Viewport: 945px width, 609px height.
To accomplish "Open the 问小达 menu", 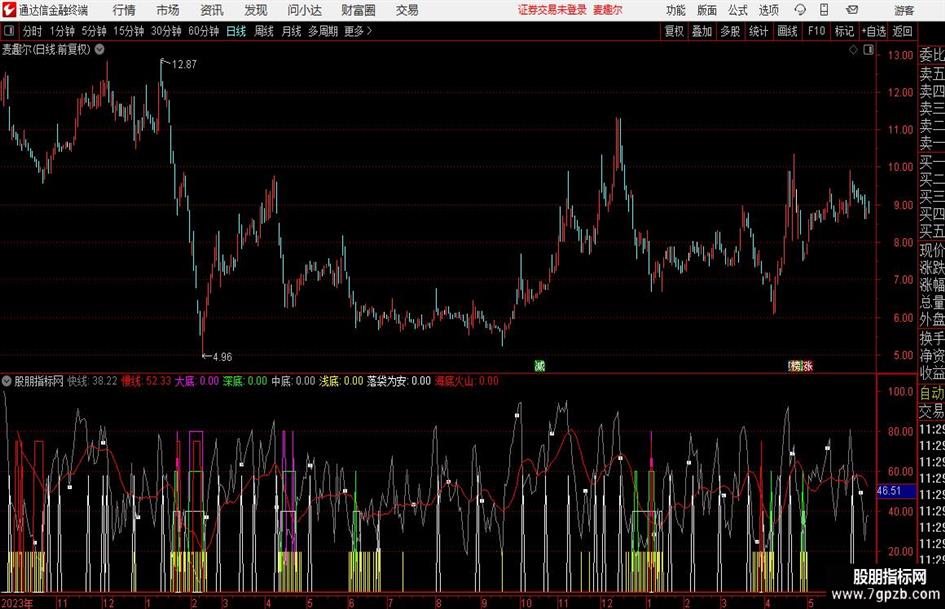I will click(x=304, y=10).
